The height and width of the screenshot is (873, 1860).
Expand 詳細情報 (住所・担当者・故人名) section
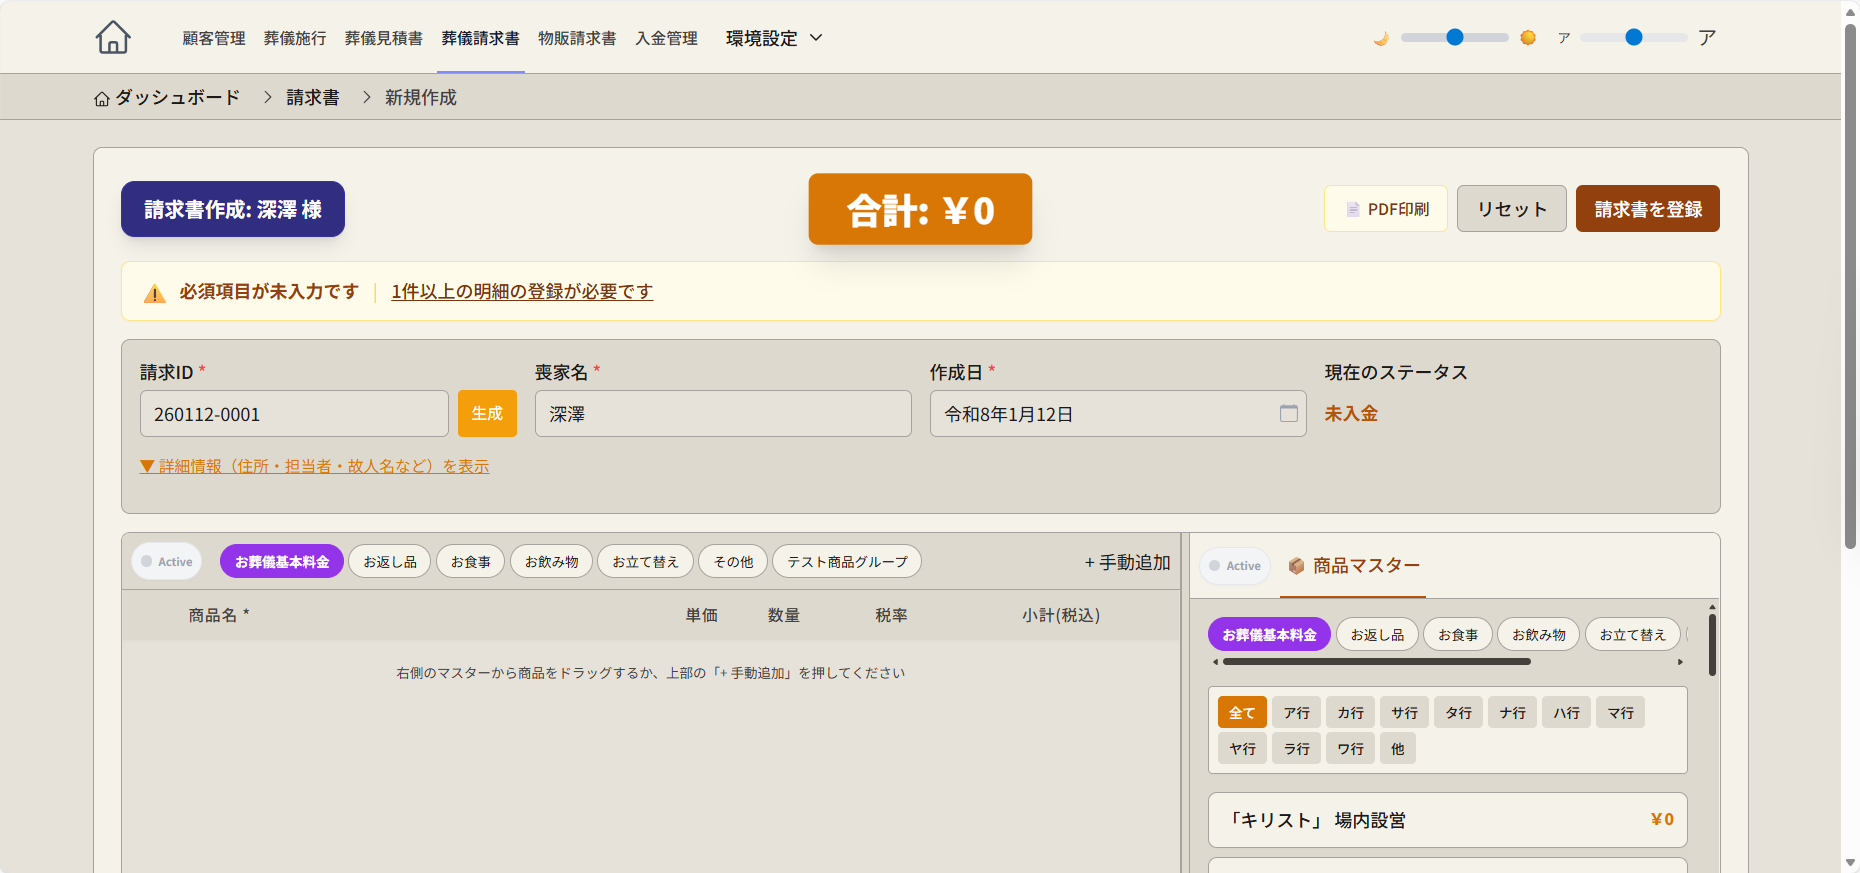tap(315, 466)
